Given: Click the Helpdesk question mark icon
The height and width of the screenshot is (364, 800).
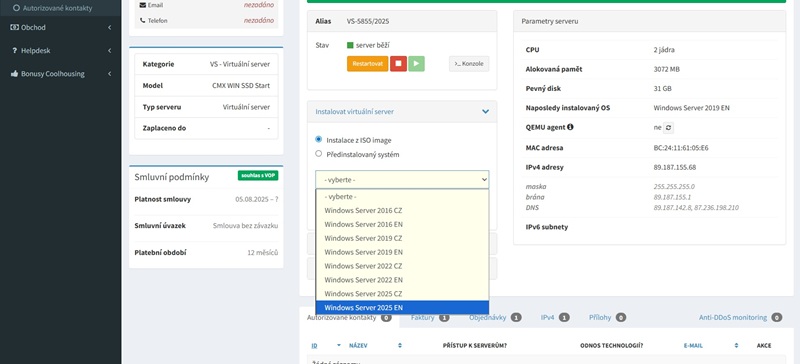Looking at the screenshot, I should (15, 51).
